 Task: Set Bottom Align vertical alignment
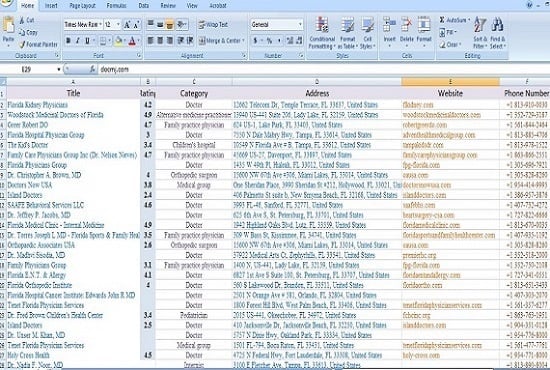point(169,24)
